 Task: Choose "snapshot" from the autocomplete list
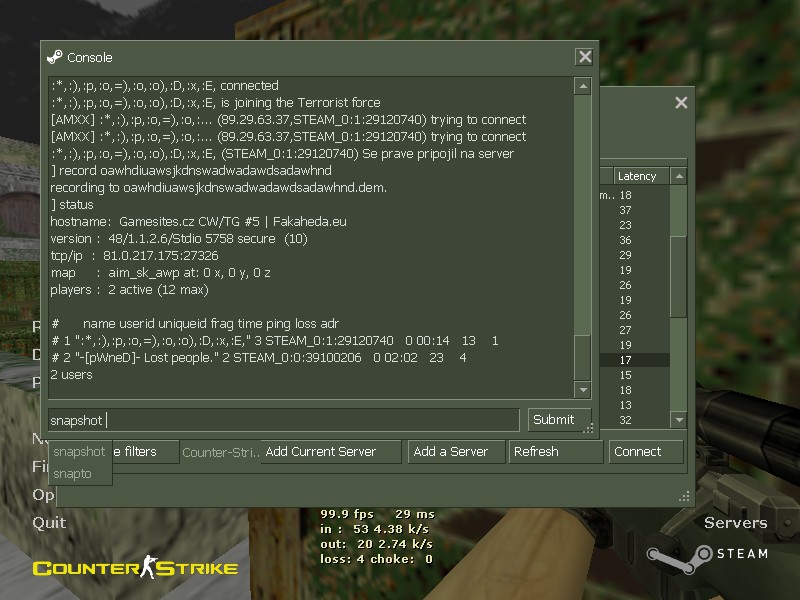pos(80,452)
